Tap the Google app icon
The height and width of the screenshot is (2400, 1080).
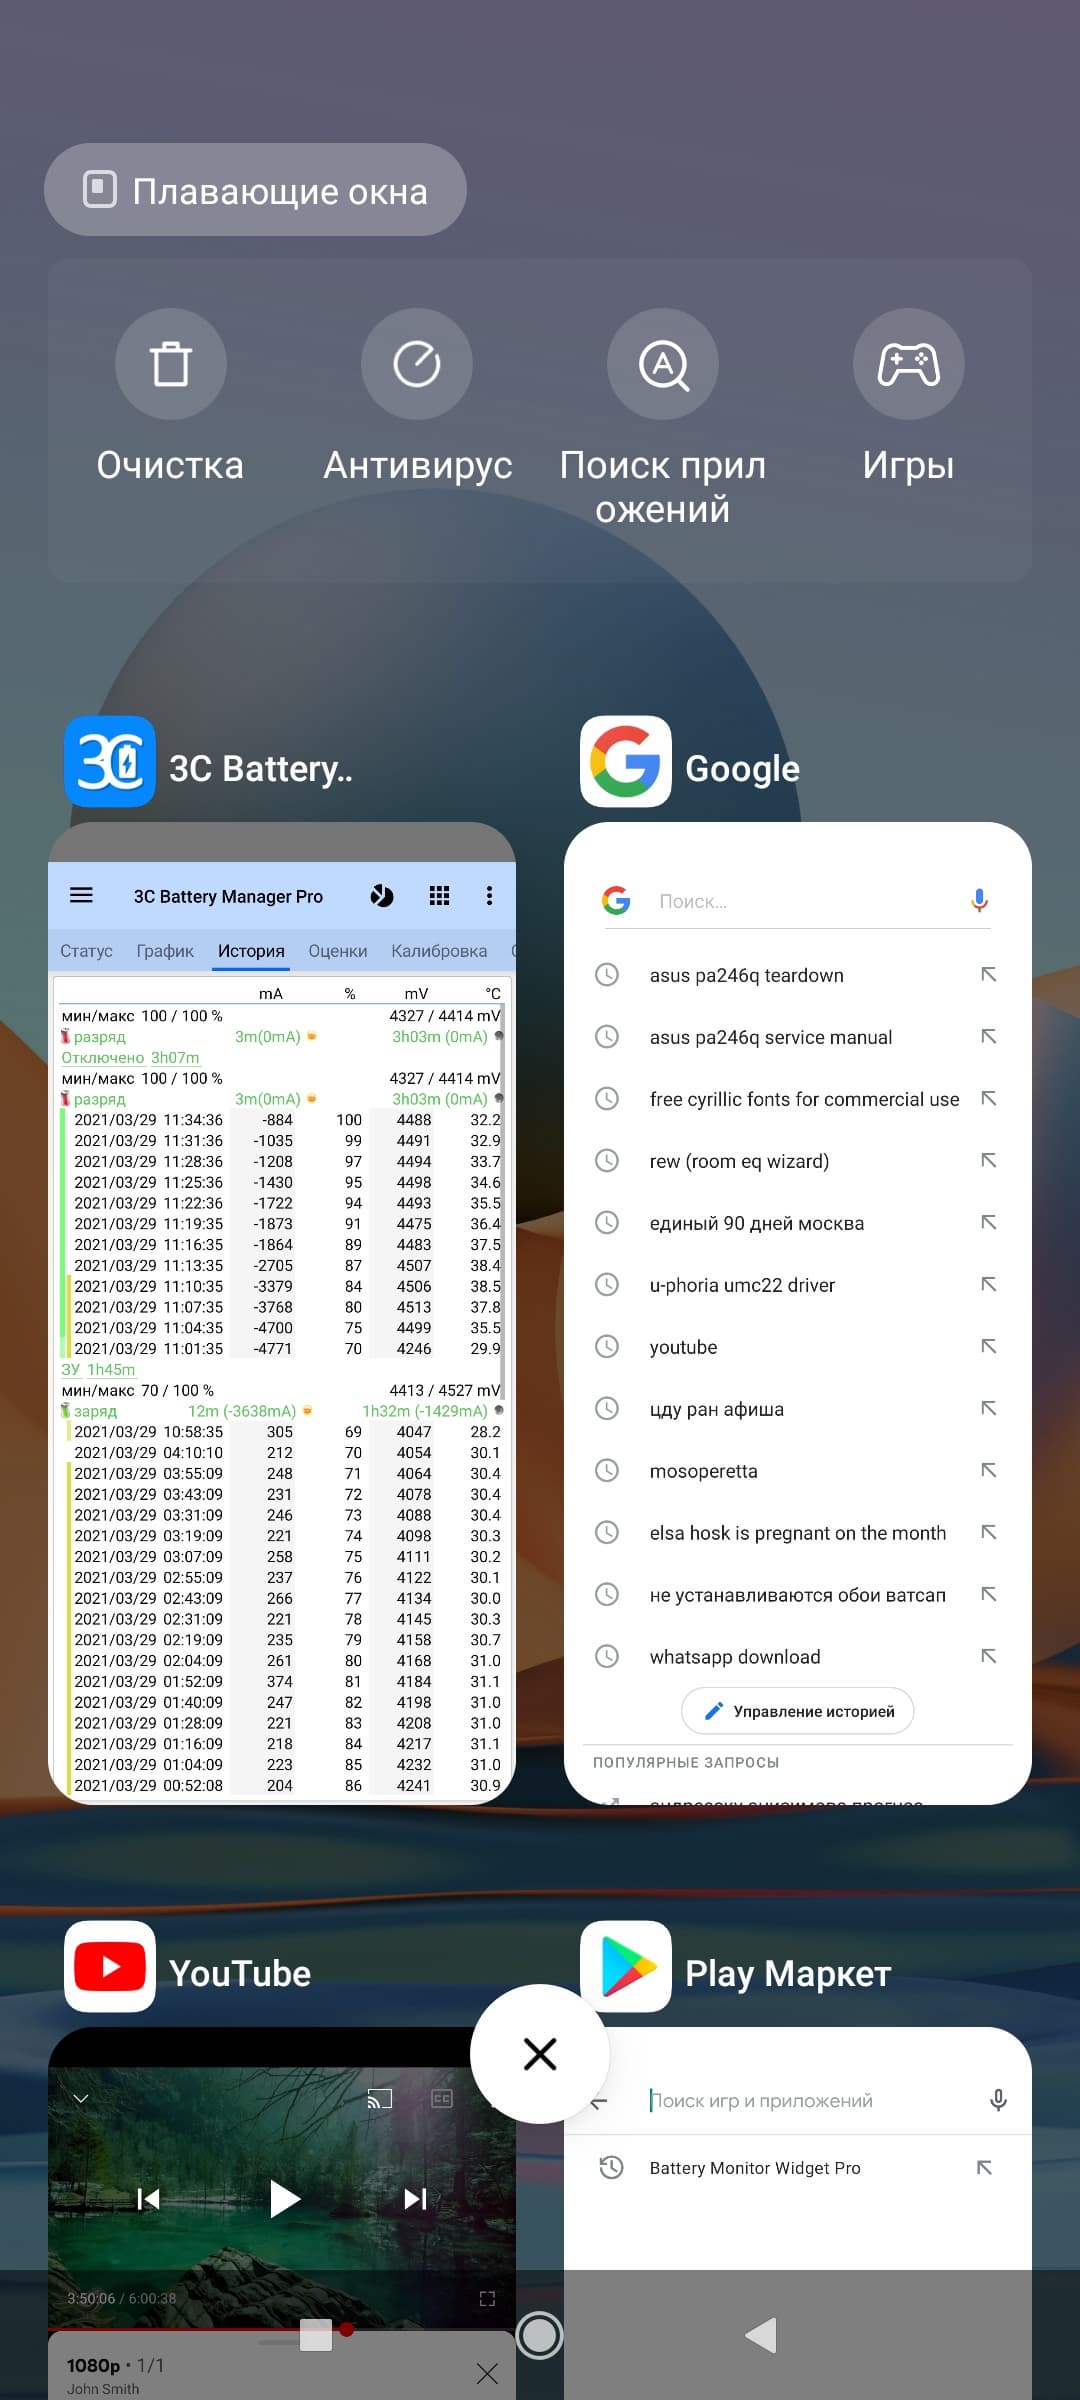[626, 762]
